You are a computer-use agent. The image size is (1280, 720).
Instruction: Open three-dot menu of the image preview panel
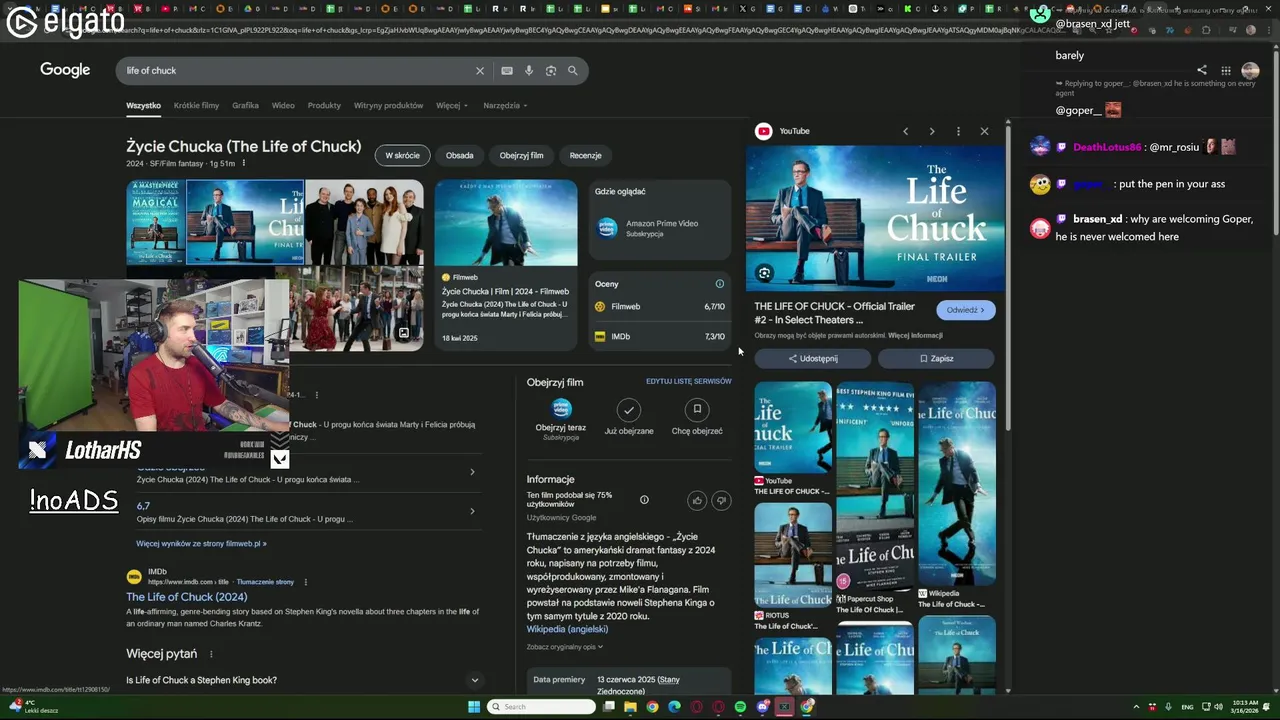click(958, 131)
